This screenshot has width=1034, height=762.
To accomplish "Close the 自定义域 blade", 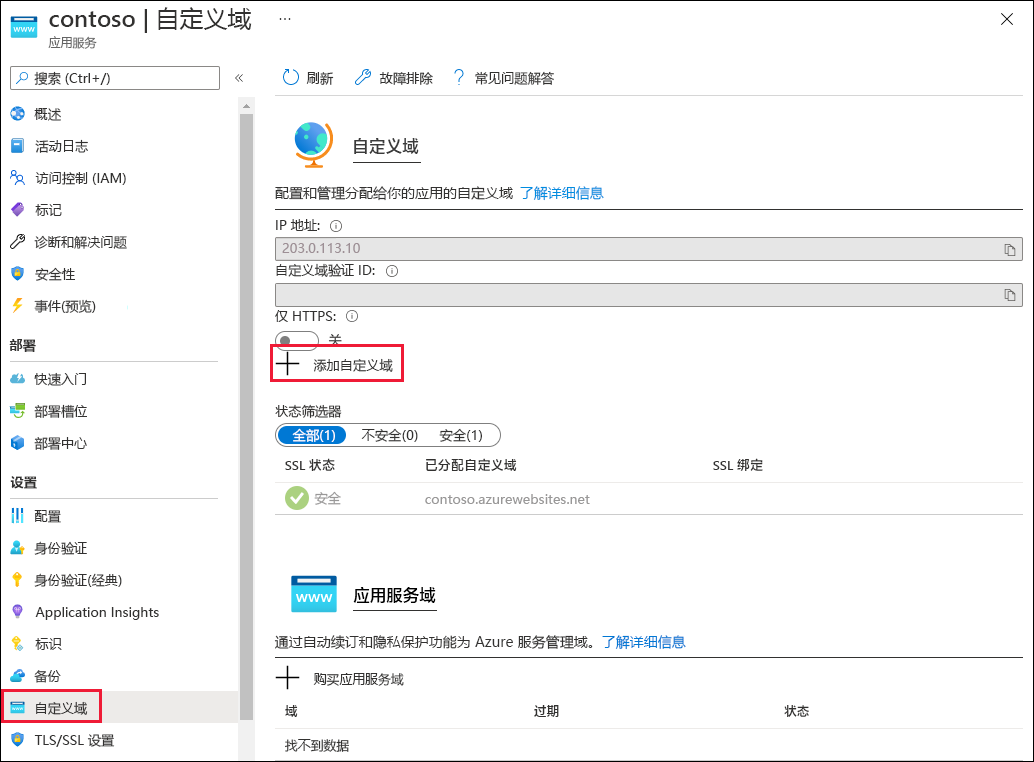I will (x=1006, y=19).
